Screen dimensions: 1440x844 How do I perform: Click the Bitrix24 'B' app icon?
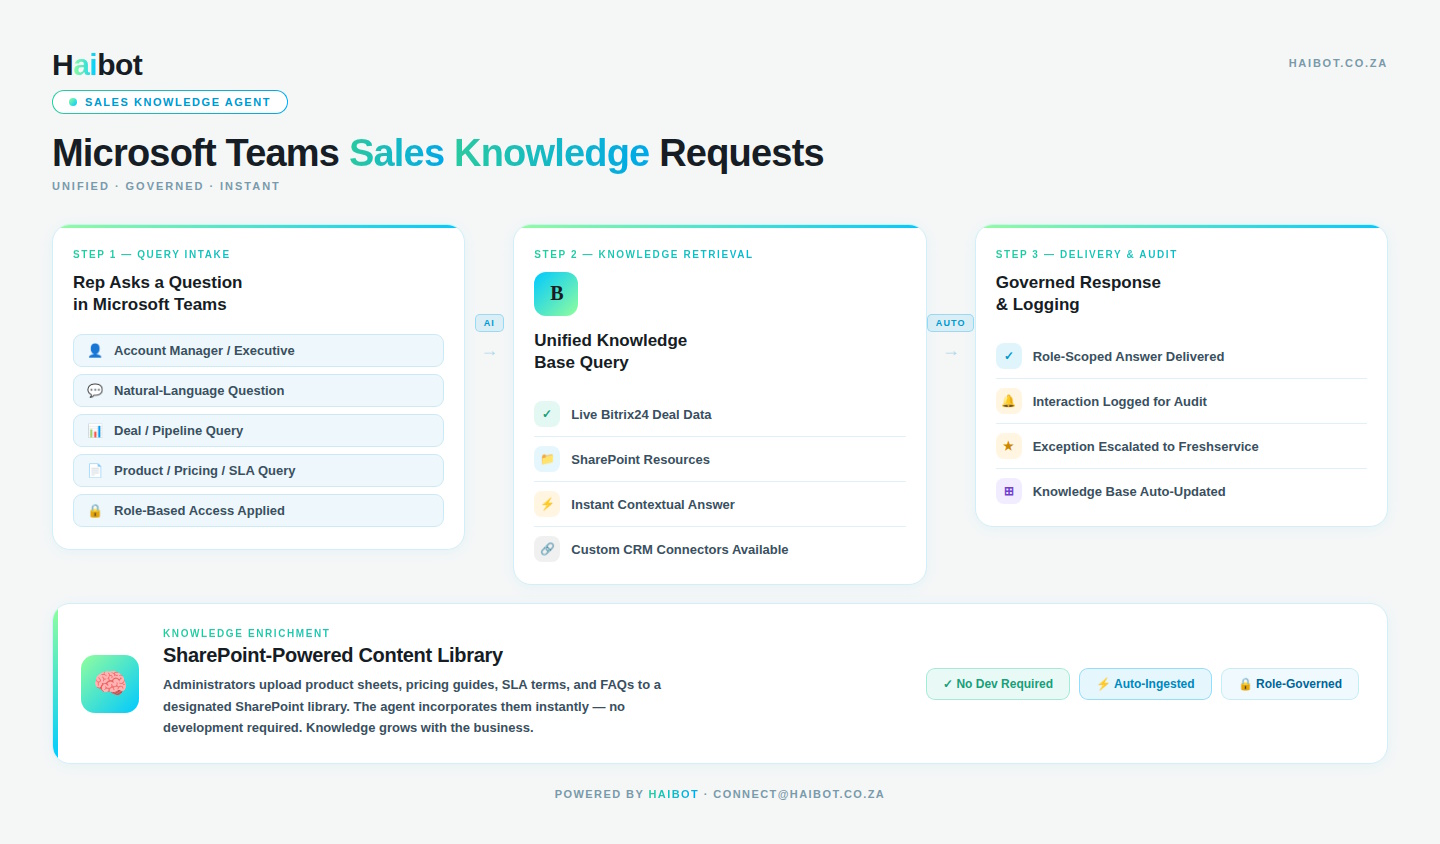[556, 294]
